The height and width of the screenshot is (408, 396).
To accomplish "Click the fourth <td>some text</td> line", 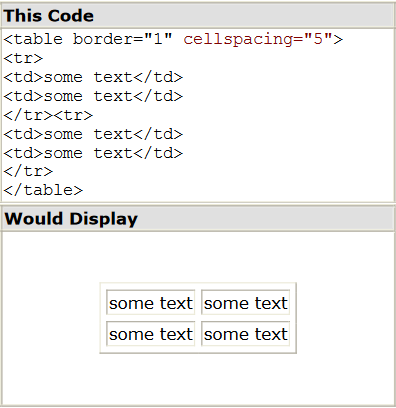I will coord(93,153).
